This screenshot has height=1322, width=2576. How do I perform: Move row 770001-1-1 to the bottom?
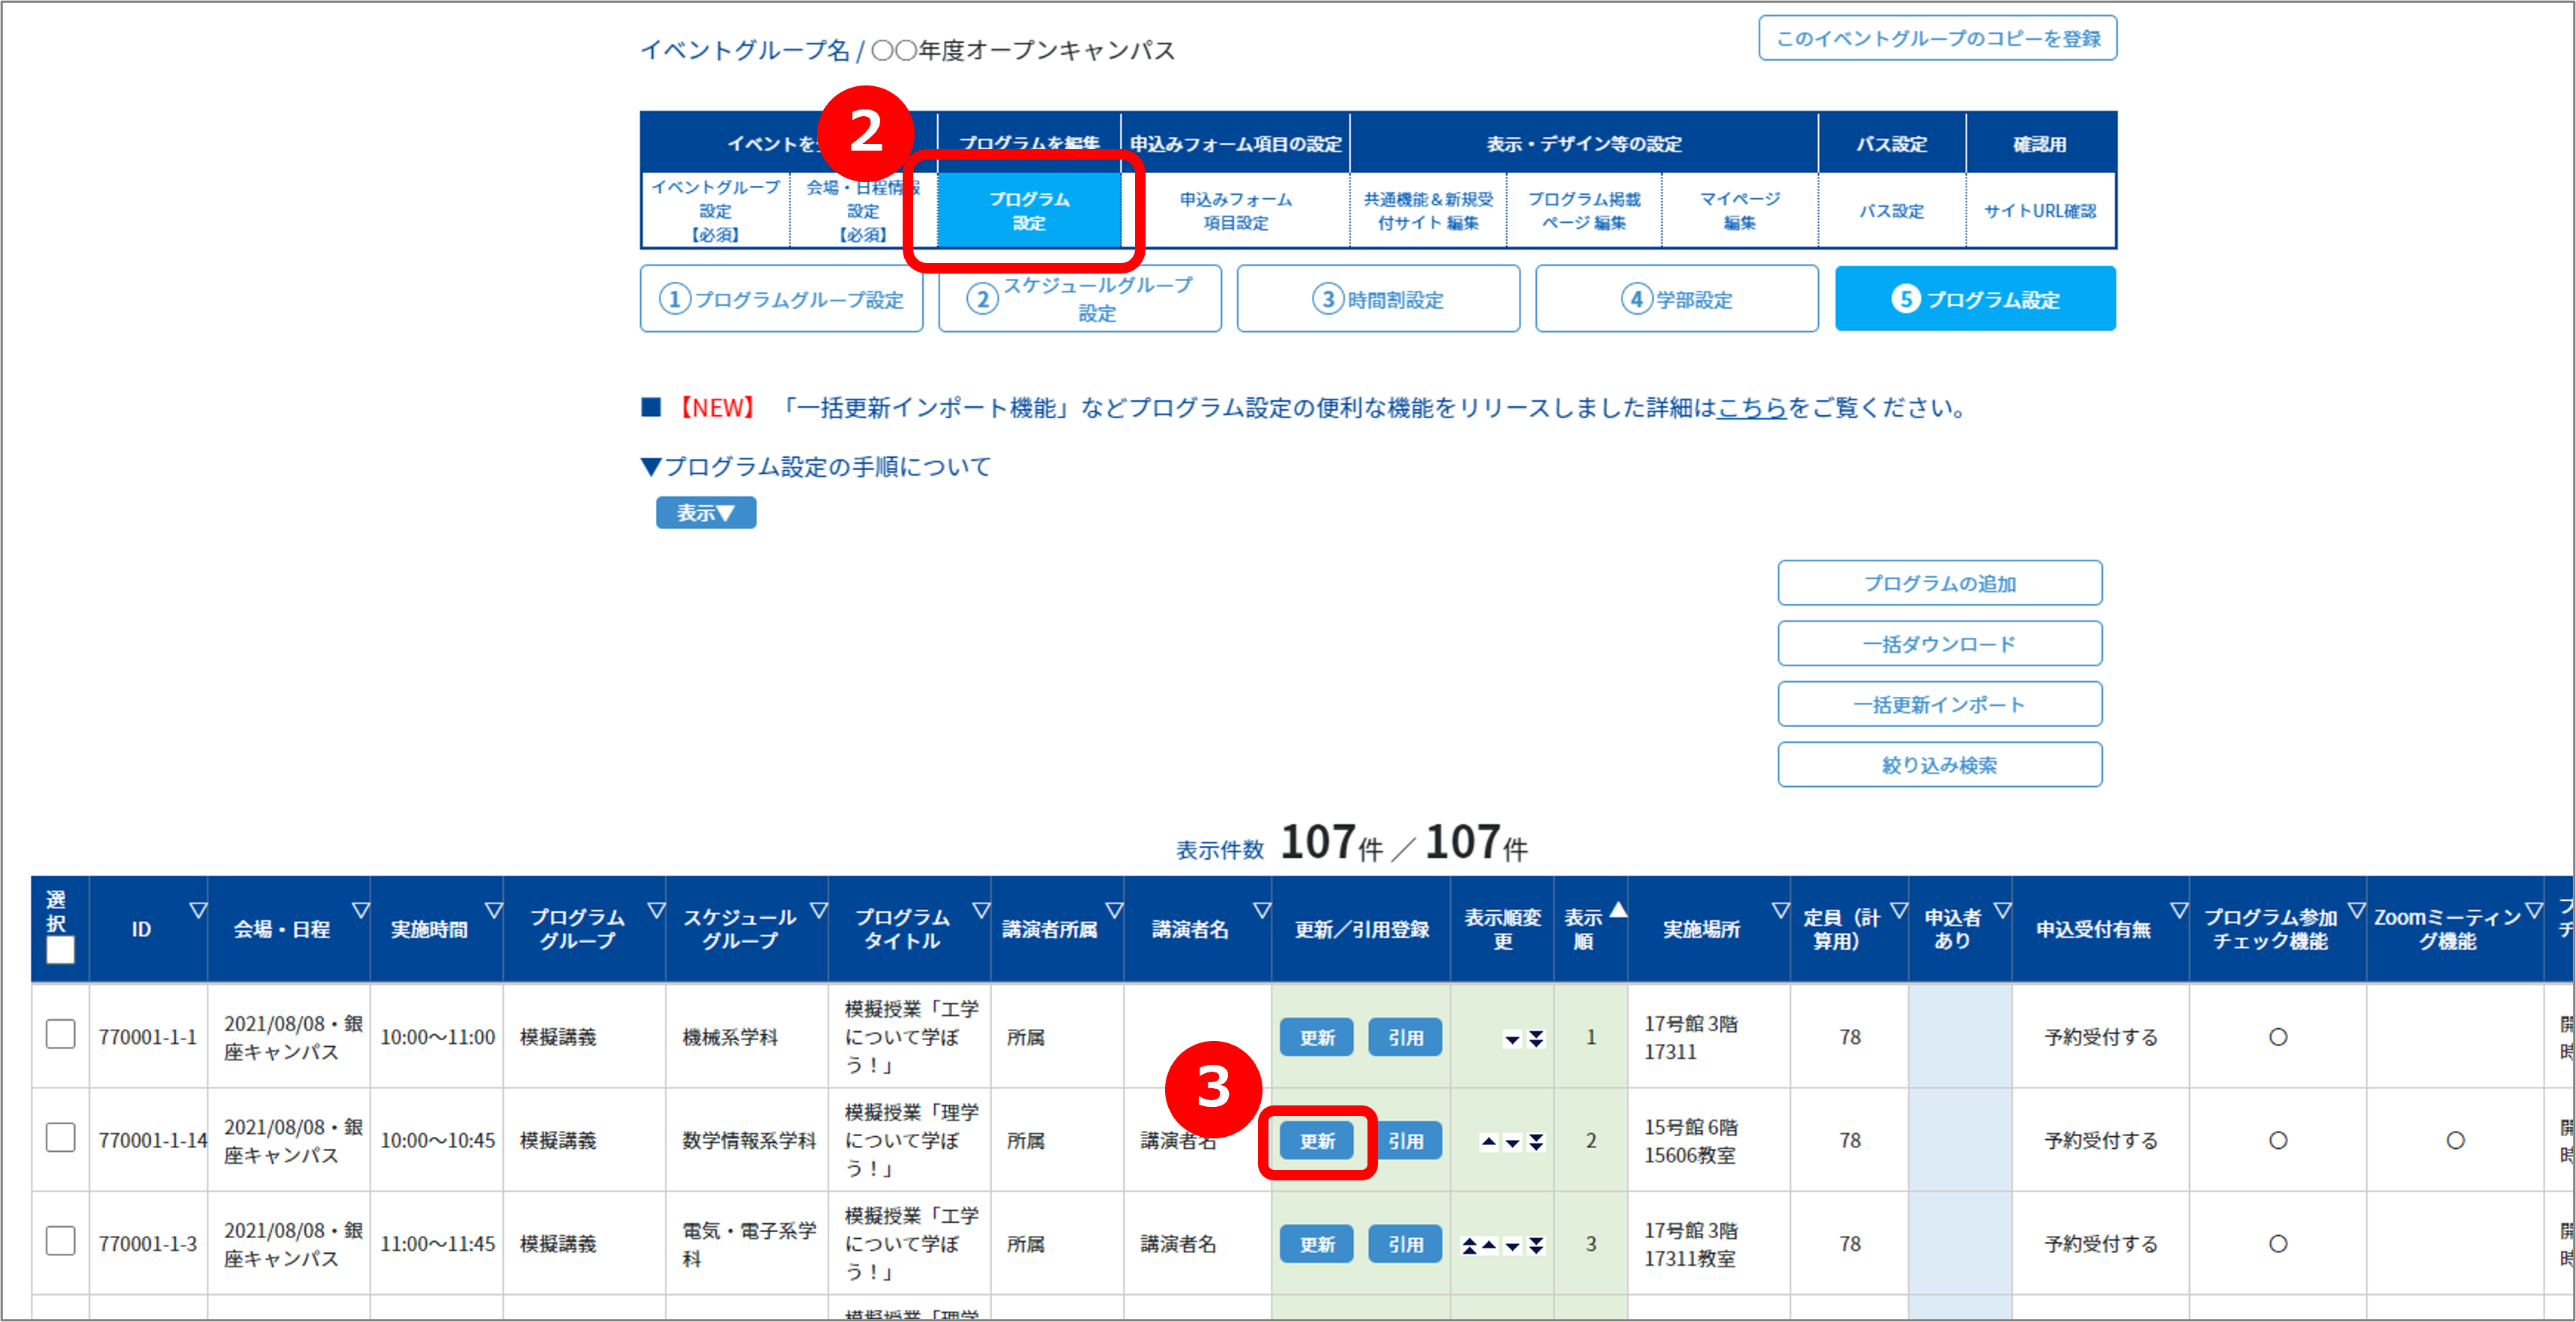[x=1536, y=1039]
